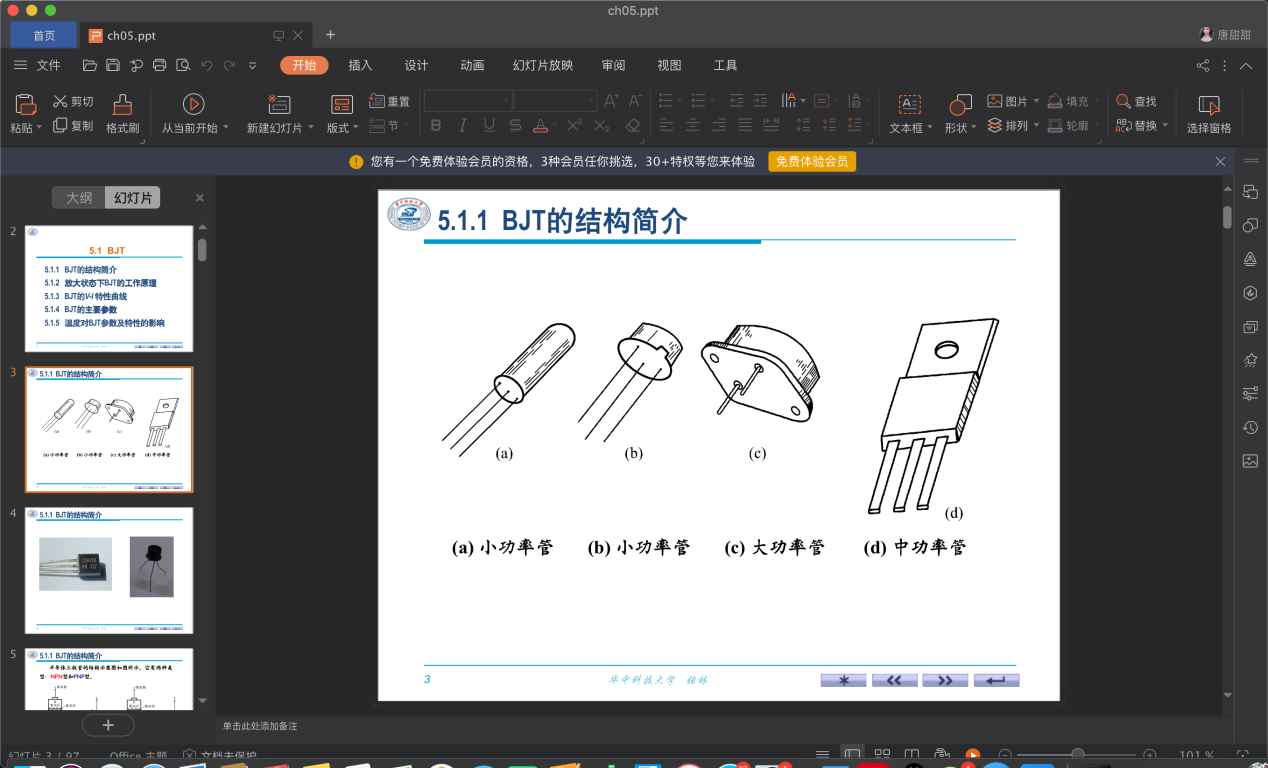This screenshot has height=768, width=1268.
Task: Click the zoom slider handle in status bar
Action: tap(1077, 754)
